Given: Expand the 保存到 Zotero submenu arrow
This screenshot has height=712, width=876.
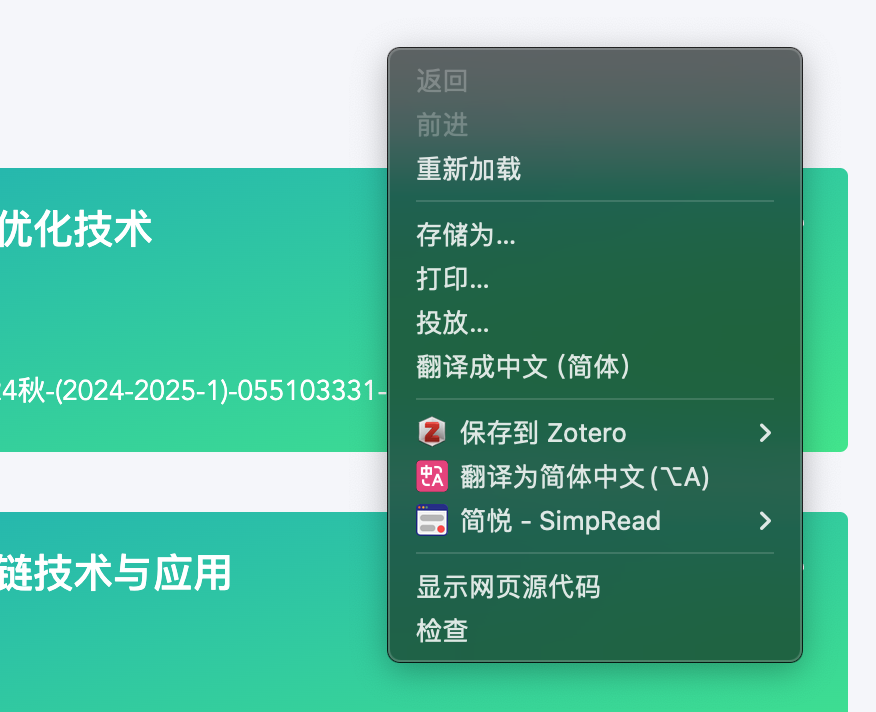Looking at the screenshot, I should click(x=765, y=433).
